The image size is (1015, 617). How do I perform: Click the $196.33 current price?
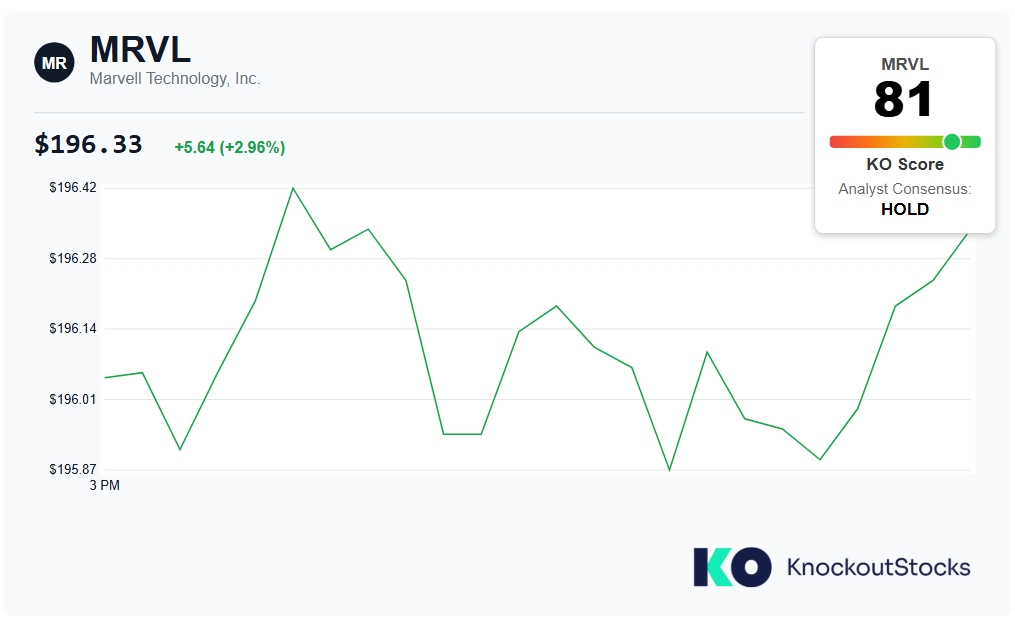click(88, 144)
